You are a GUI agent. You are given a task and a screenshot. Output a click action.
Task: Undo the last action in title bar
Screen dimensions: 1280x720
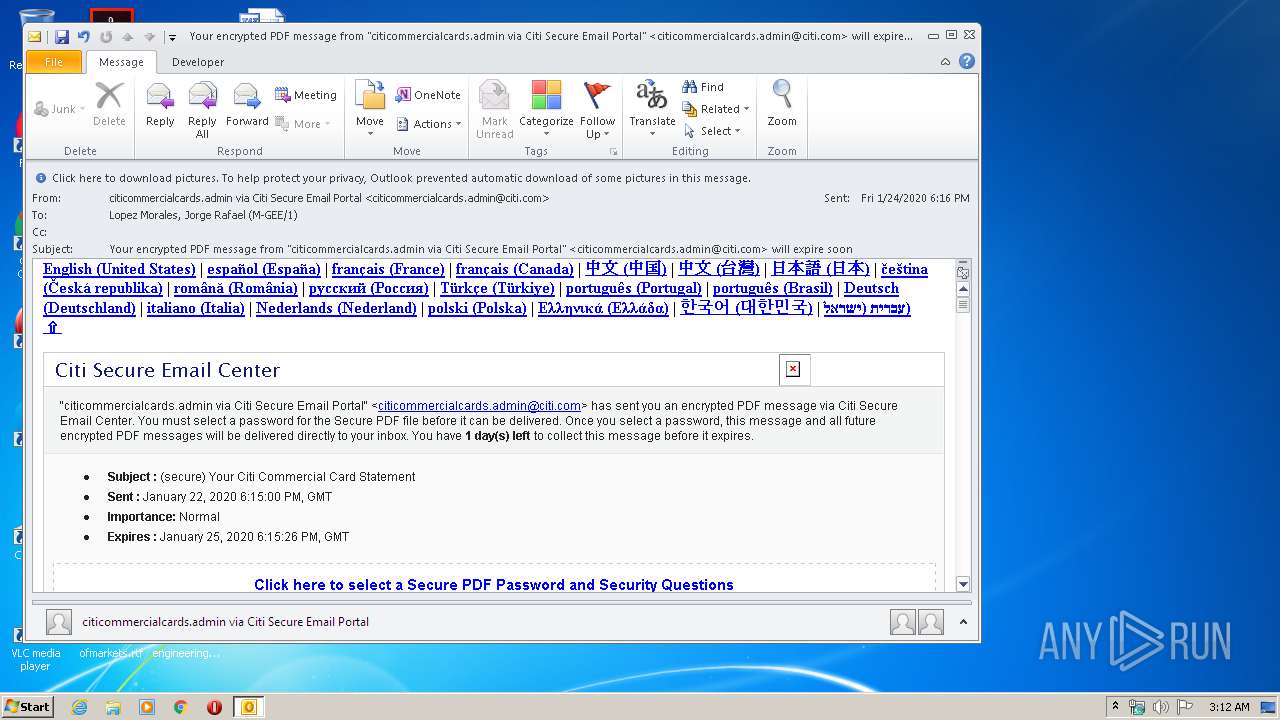click(x=84, y=37)
